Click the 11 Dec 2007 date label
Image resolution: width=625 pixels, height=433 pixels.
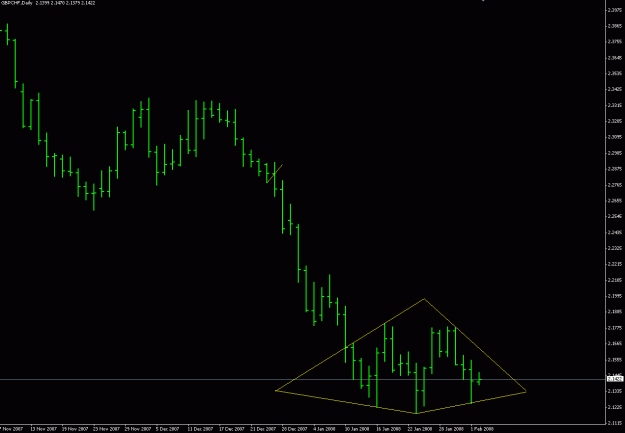coord(200,429)
